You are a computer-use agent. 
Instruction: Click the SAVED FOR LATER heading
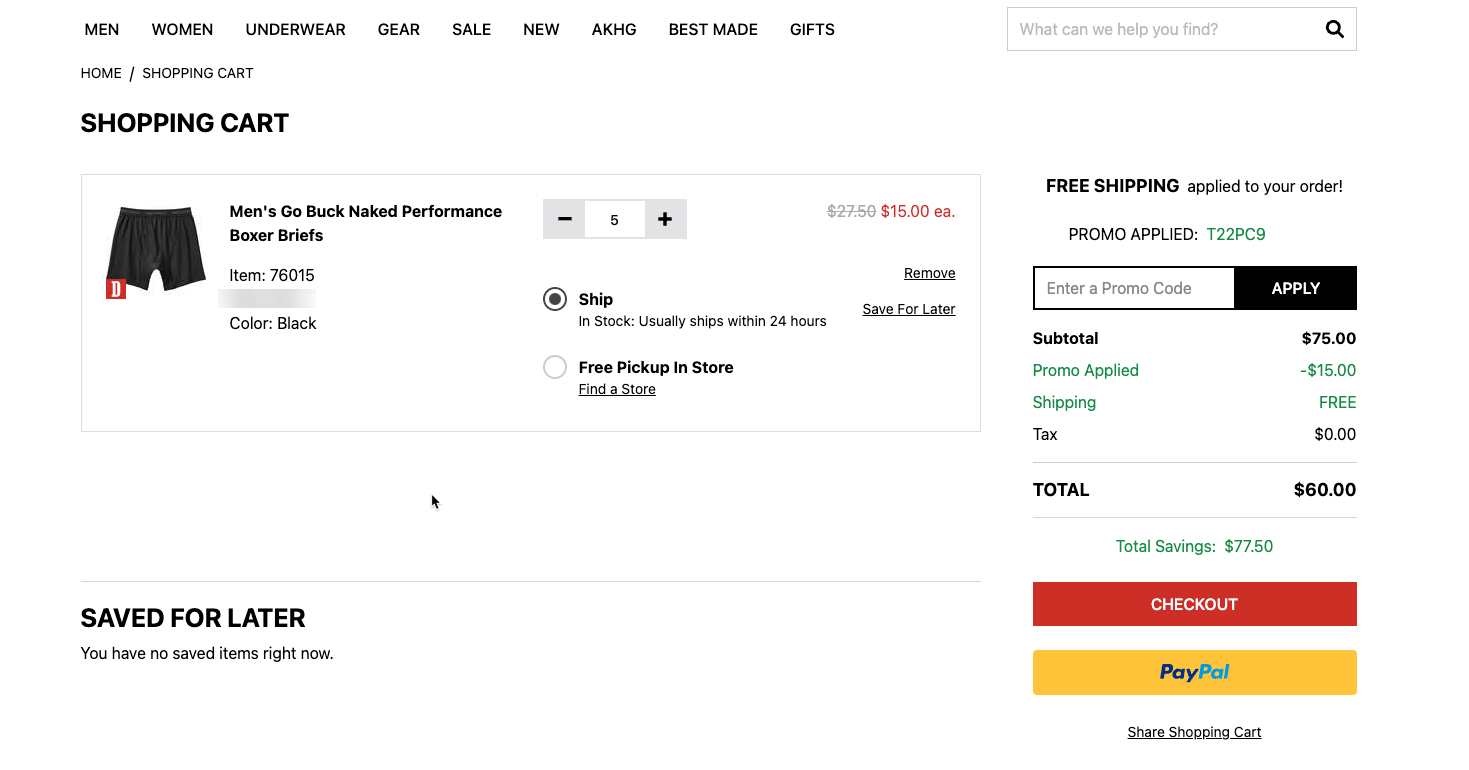(193, 618)
